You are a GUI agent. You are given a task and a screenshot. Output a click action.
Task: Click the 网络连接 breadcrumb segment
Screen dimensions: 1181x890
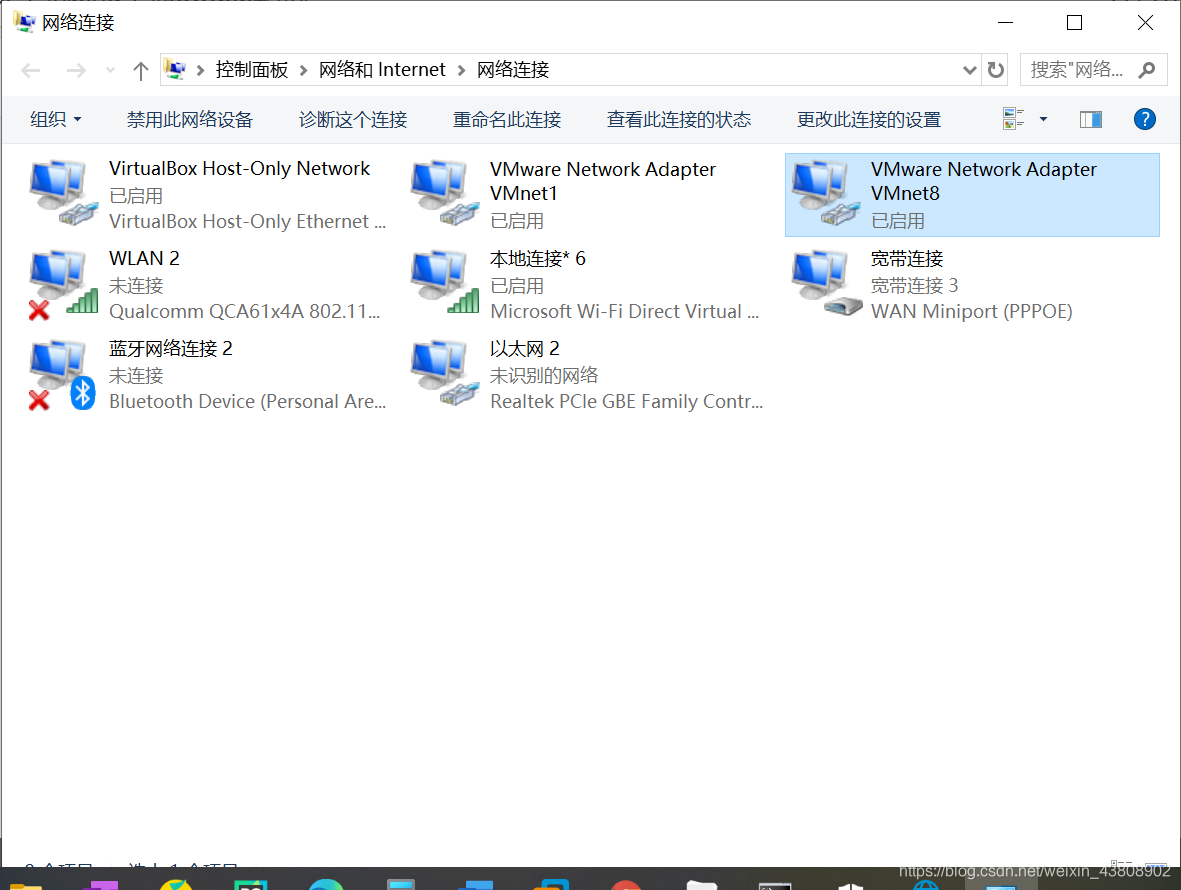tap(513, 70)
